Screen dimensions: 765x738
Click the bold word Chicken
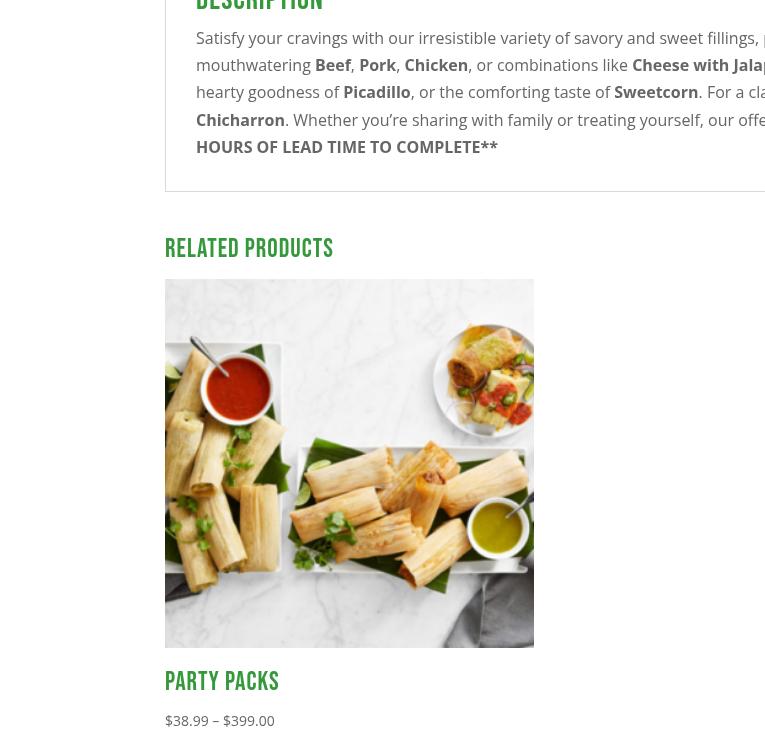click(x=436, y=65)
